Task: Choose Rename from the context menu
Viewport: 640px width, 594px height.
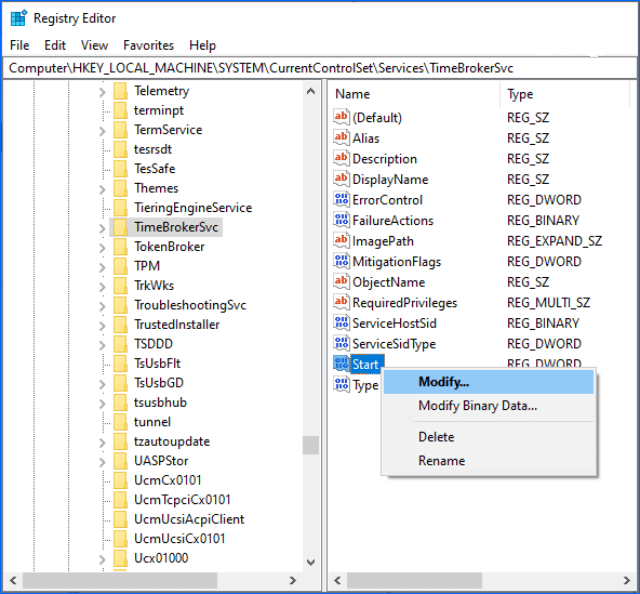Action: pyautogui.click(x=489, y=461)
